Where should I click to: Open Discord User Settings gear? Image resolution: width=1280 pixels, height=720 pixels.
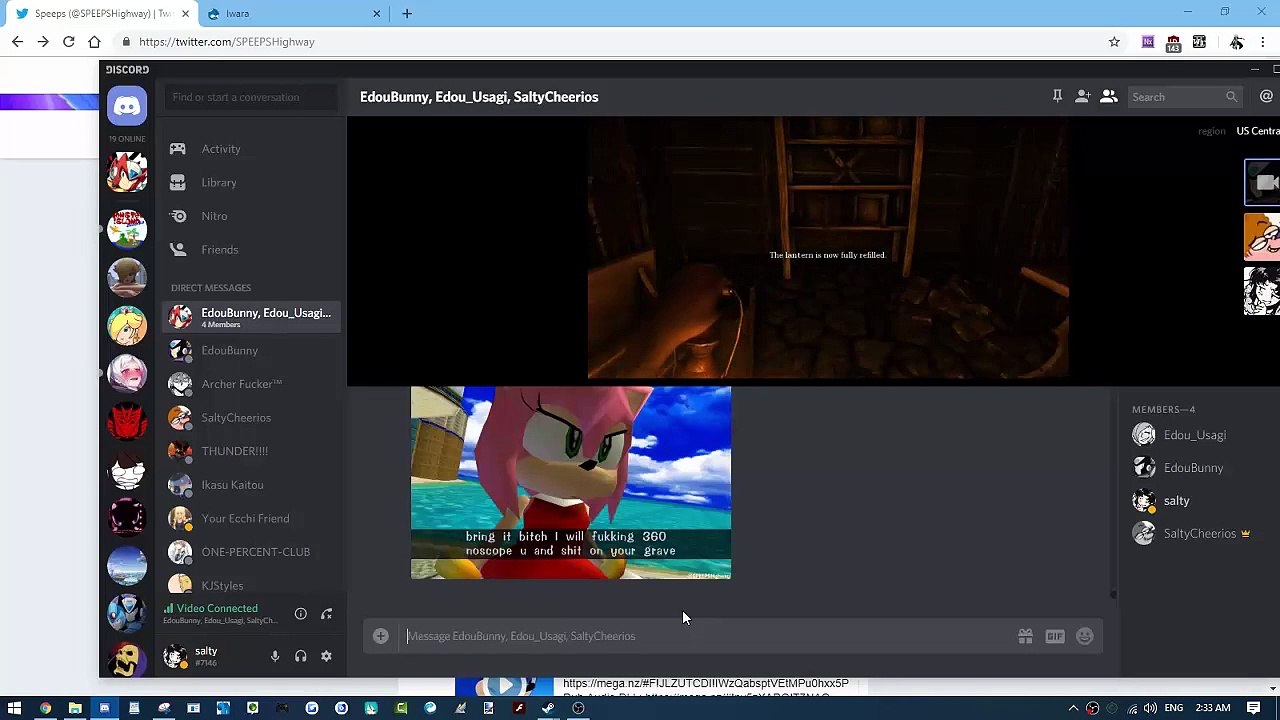click(326, 656)
